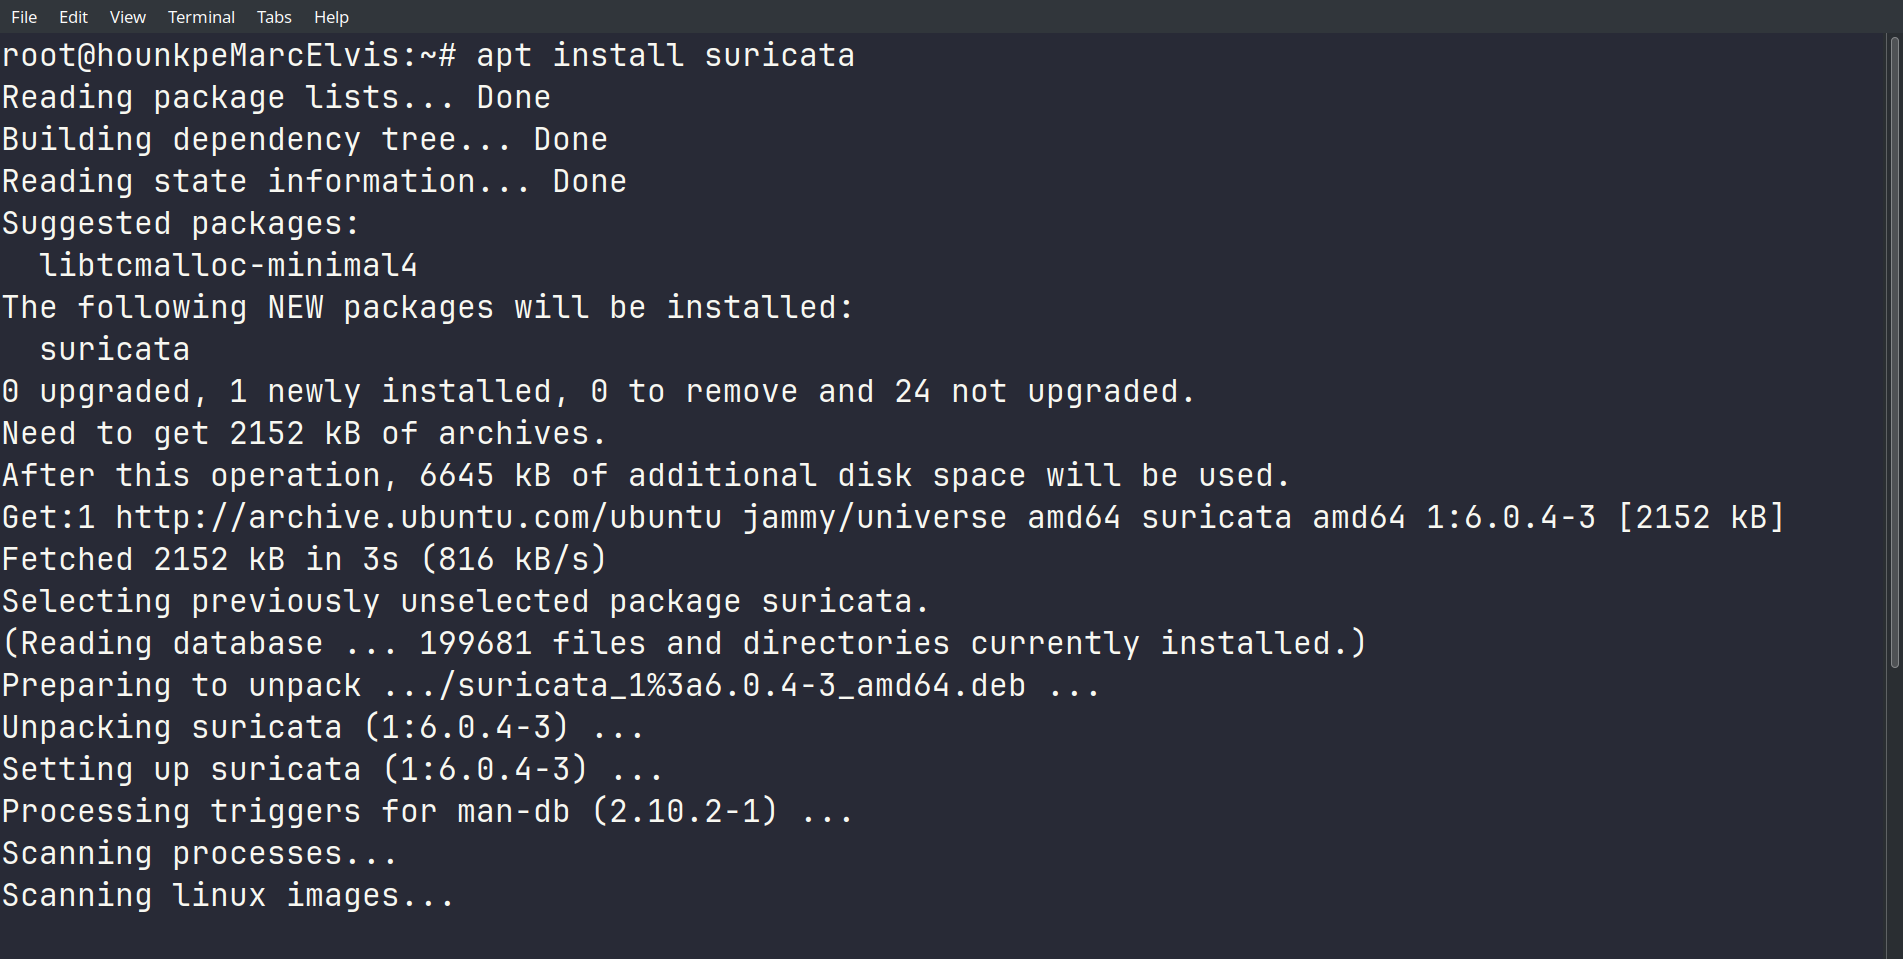1903x959 pixels.
Task: Click the suricata .deb filename text
Action: [741, 686]
